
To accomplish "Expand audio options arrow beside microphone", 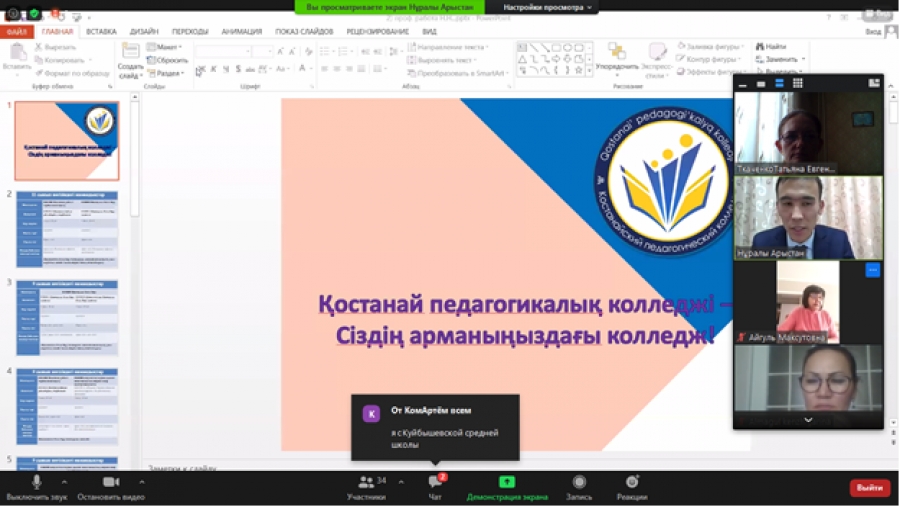I will click(x=64, y=482).
